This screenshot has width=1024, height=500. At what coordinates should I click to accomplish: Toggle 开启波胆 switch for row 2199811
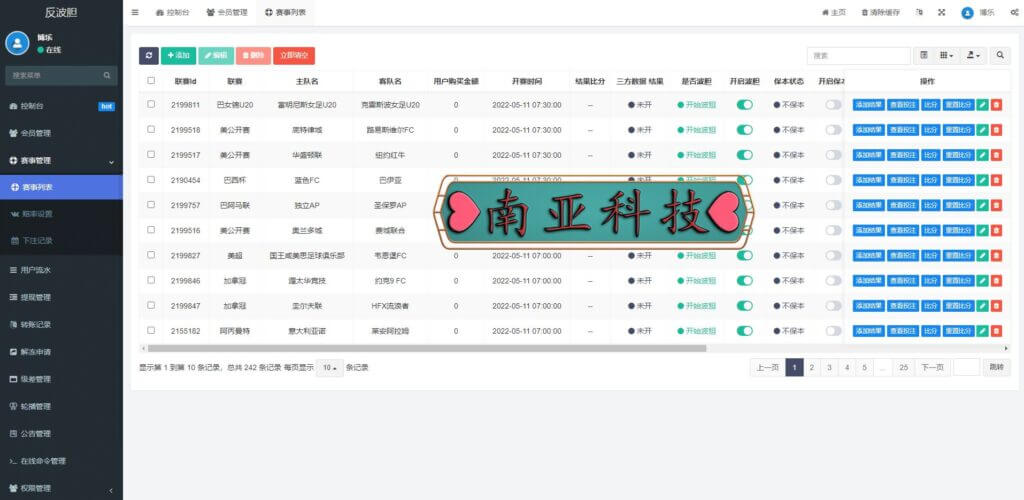[x=744, y=104]
